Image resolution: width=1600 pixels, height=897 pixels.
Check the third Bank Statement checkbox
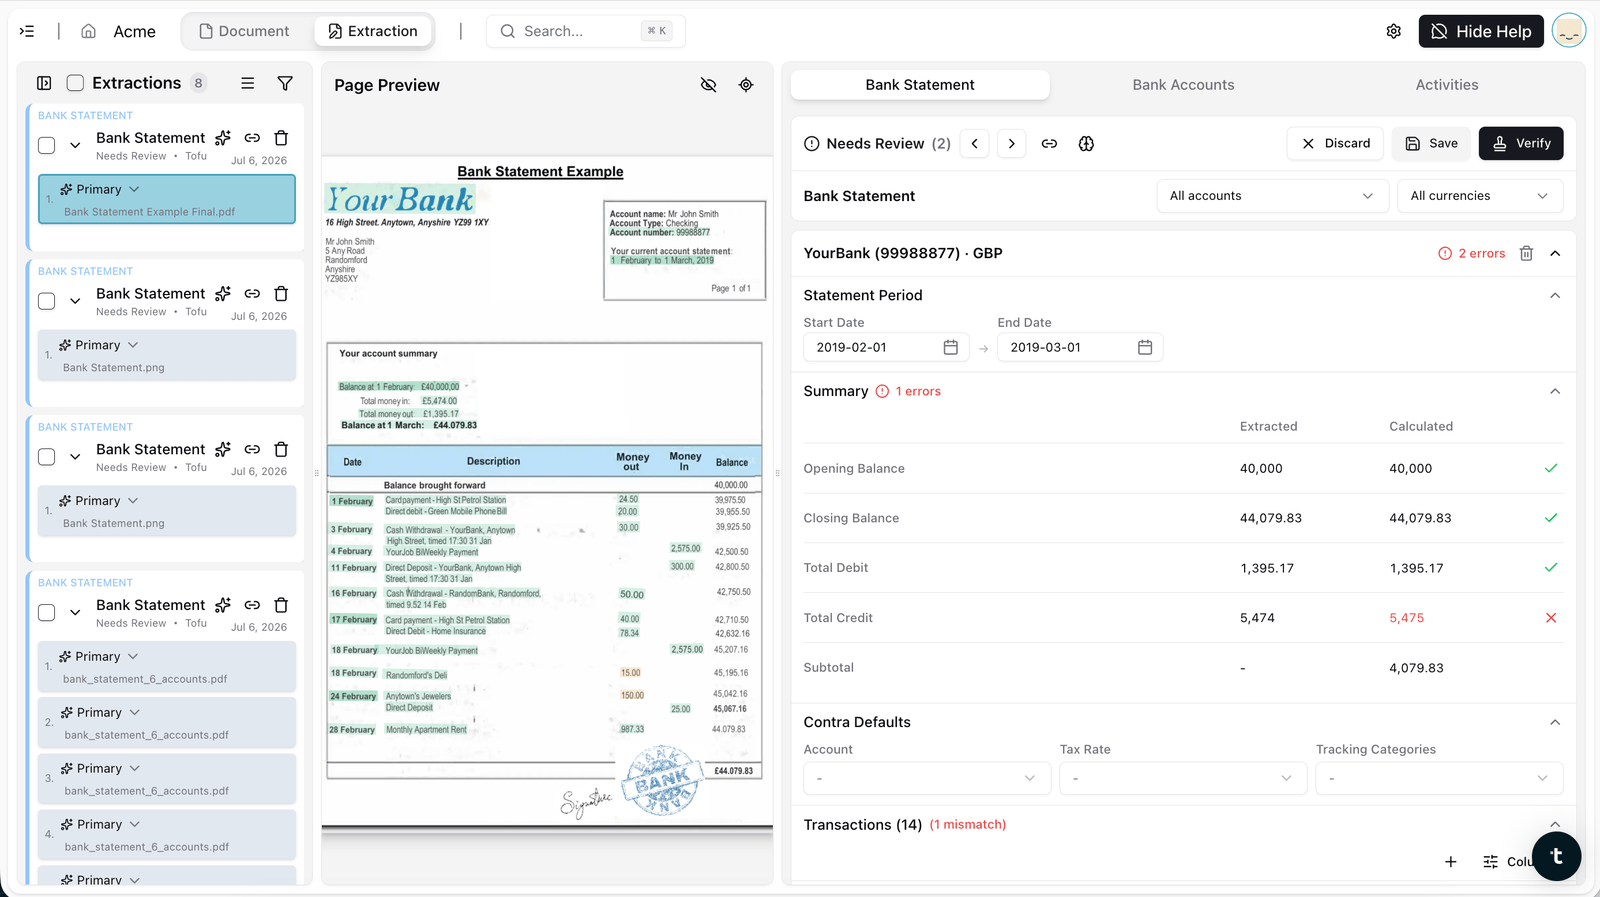46,457
